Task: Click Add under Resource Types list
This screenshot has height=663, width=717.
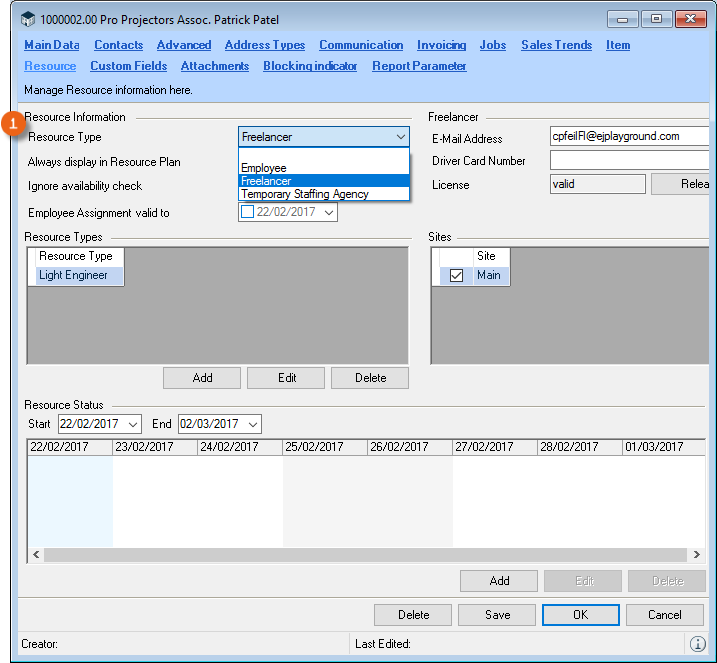Action: click(x=202, y=378)
